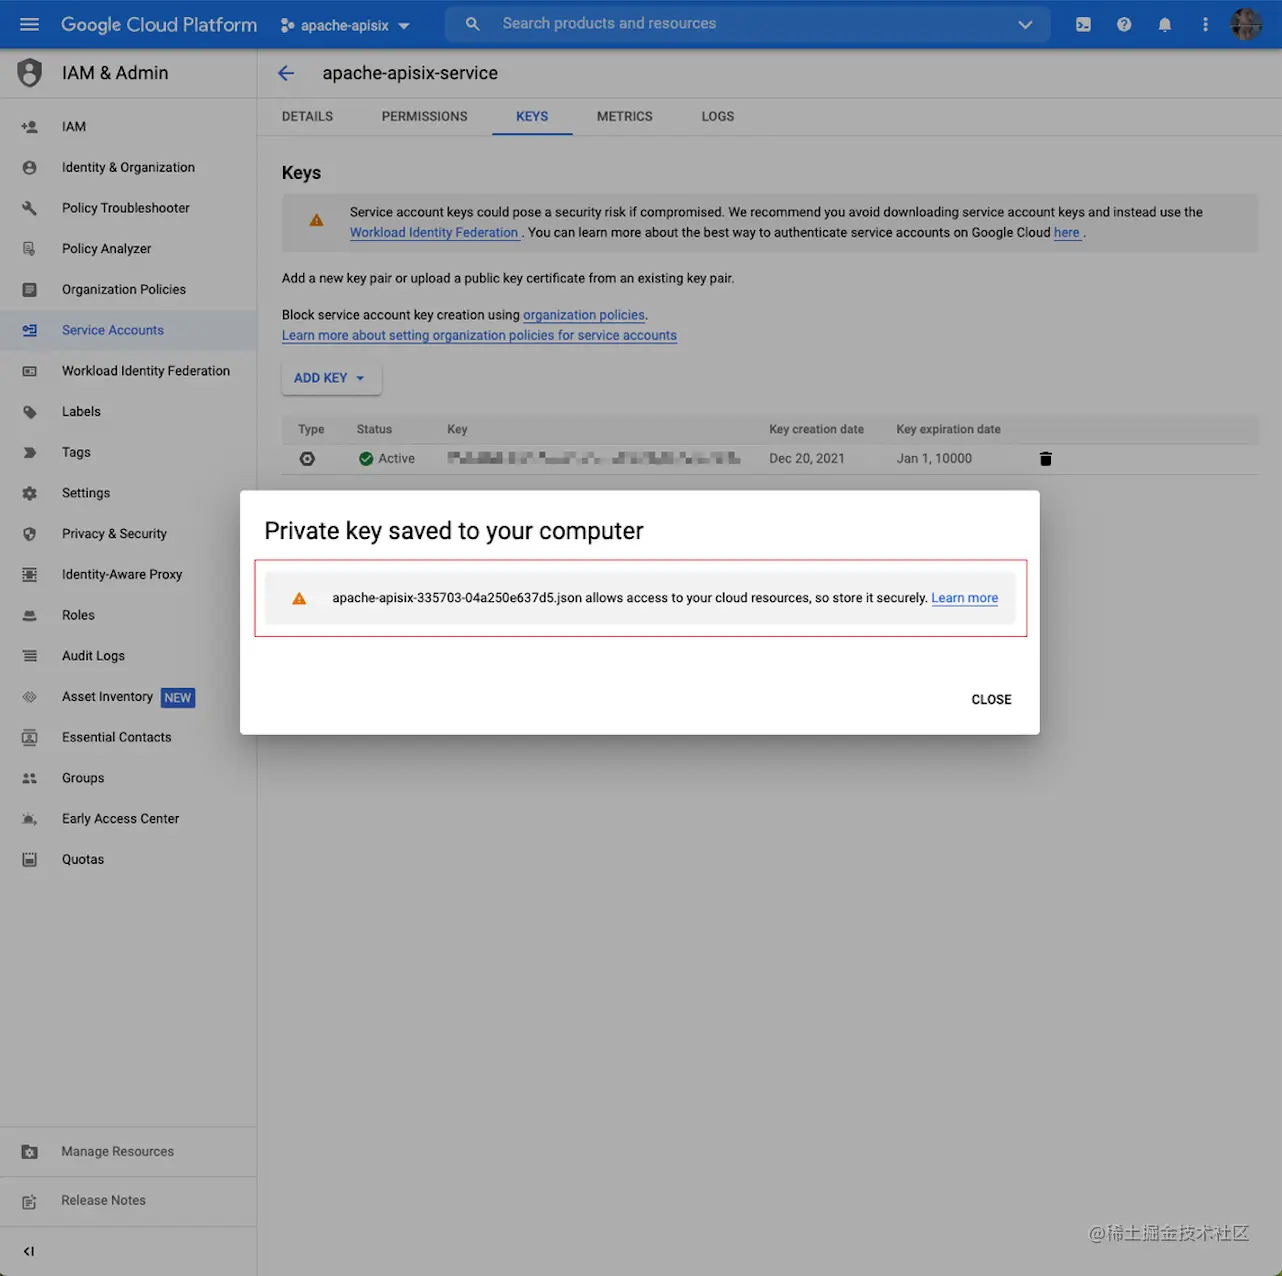Expand the search bar dropdown chevron
1282x1276 pixels.
[x=1025, y=24]
